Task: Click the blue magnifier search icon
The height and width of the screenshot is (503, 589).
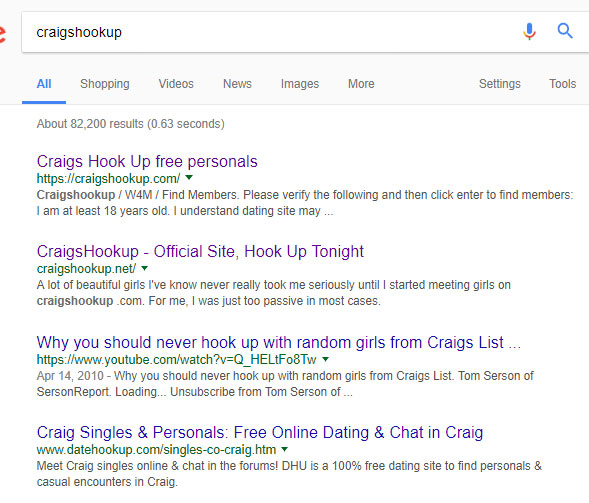Action: (x=565, y=31)
